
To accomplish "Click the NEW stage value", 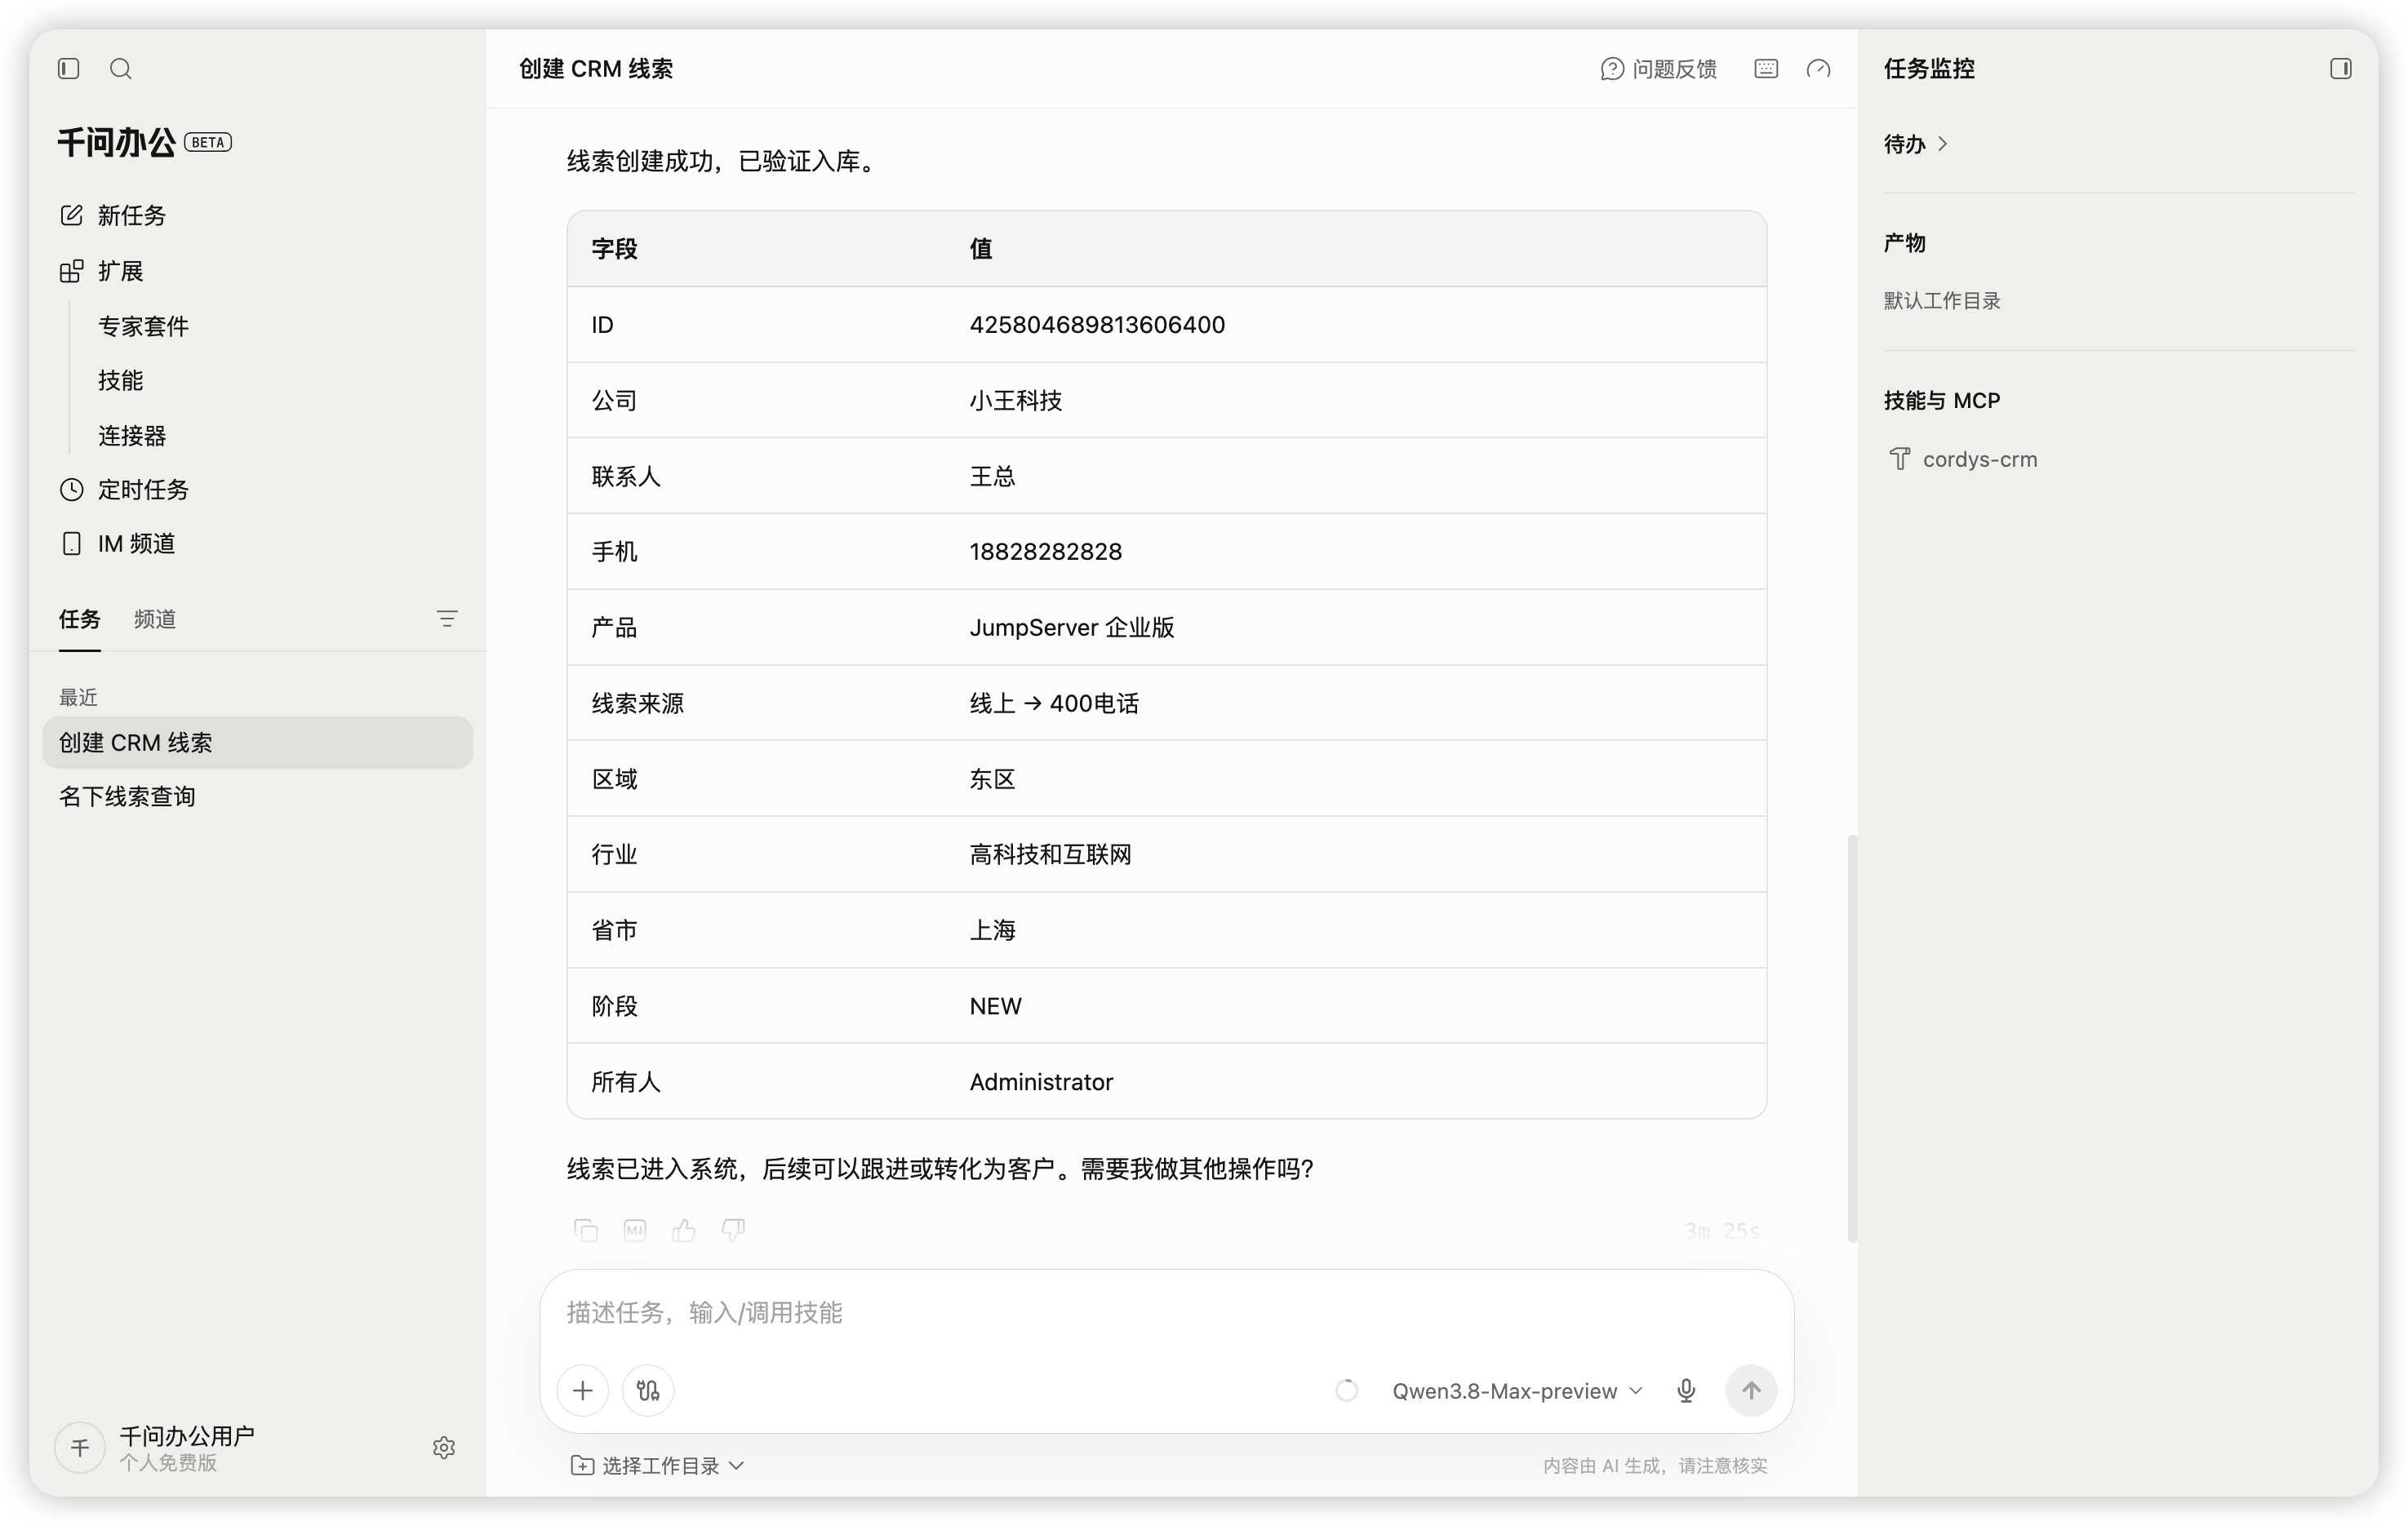I will pyautogui.click(x=995, y=1006).
